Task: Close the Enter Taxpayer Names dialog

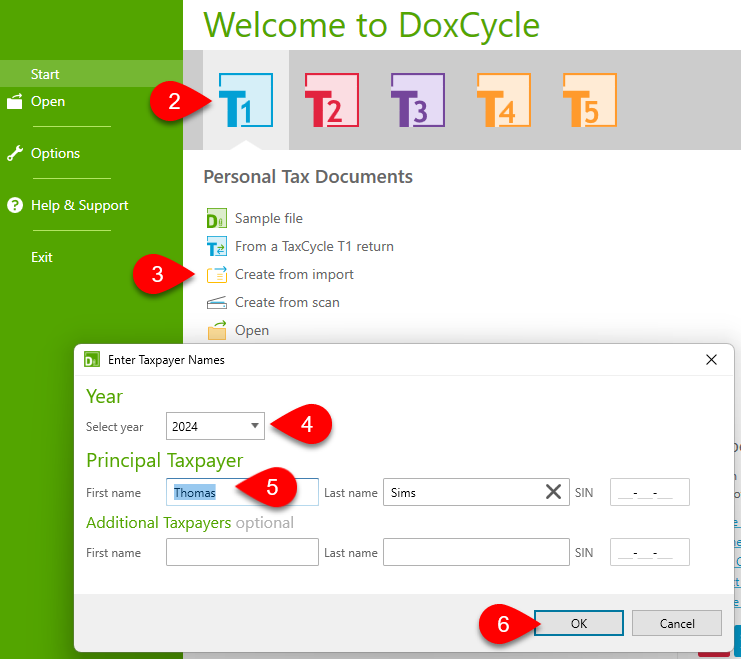Action: coord(711,360)
